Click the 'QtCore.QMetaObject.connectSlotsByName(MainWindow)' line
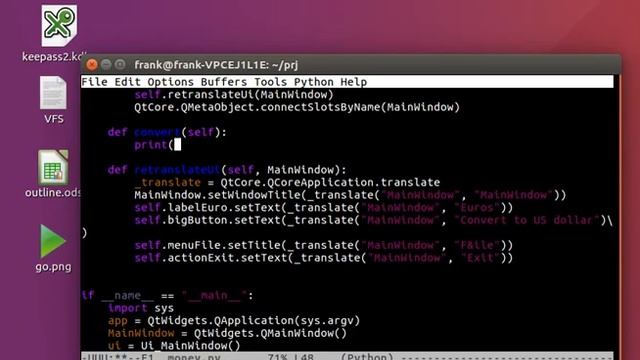The height and width of the screenshot is (360, 640). pos(297,107)
